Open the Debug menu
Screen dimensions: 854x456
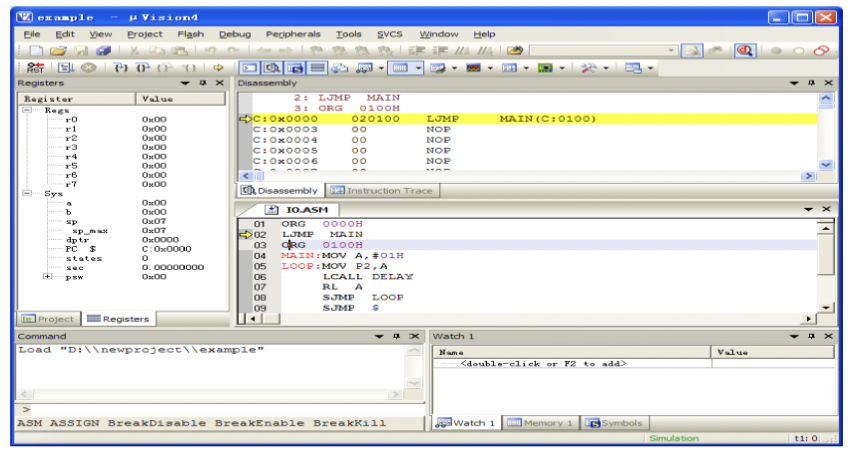pyautogui.click(x=235, y=34)
